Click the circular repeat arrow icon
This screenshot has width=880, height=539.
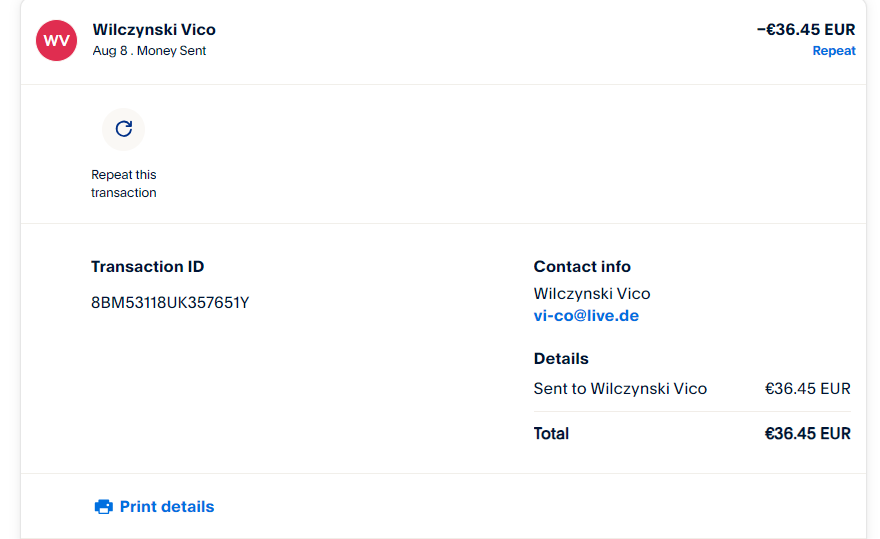pyautogui.click(x=123, y=129)
